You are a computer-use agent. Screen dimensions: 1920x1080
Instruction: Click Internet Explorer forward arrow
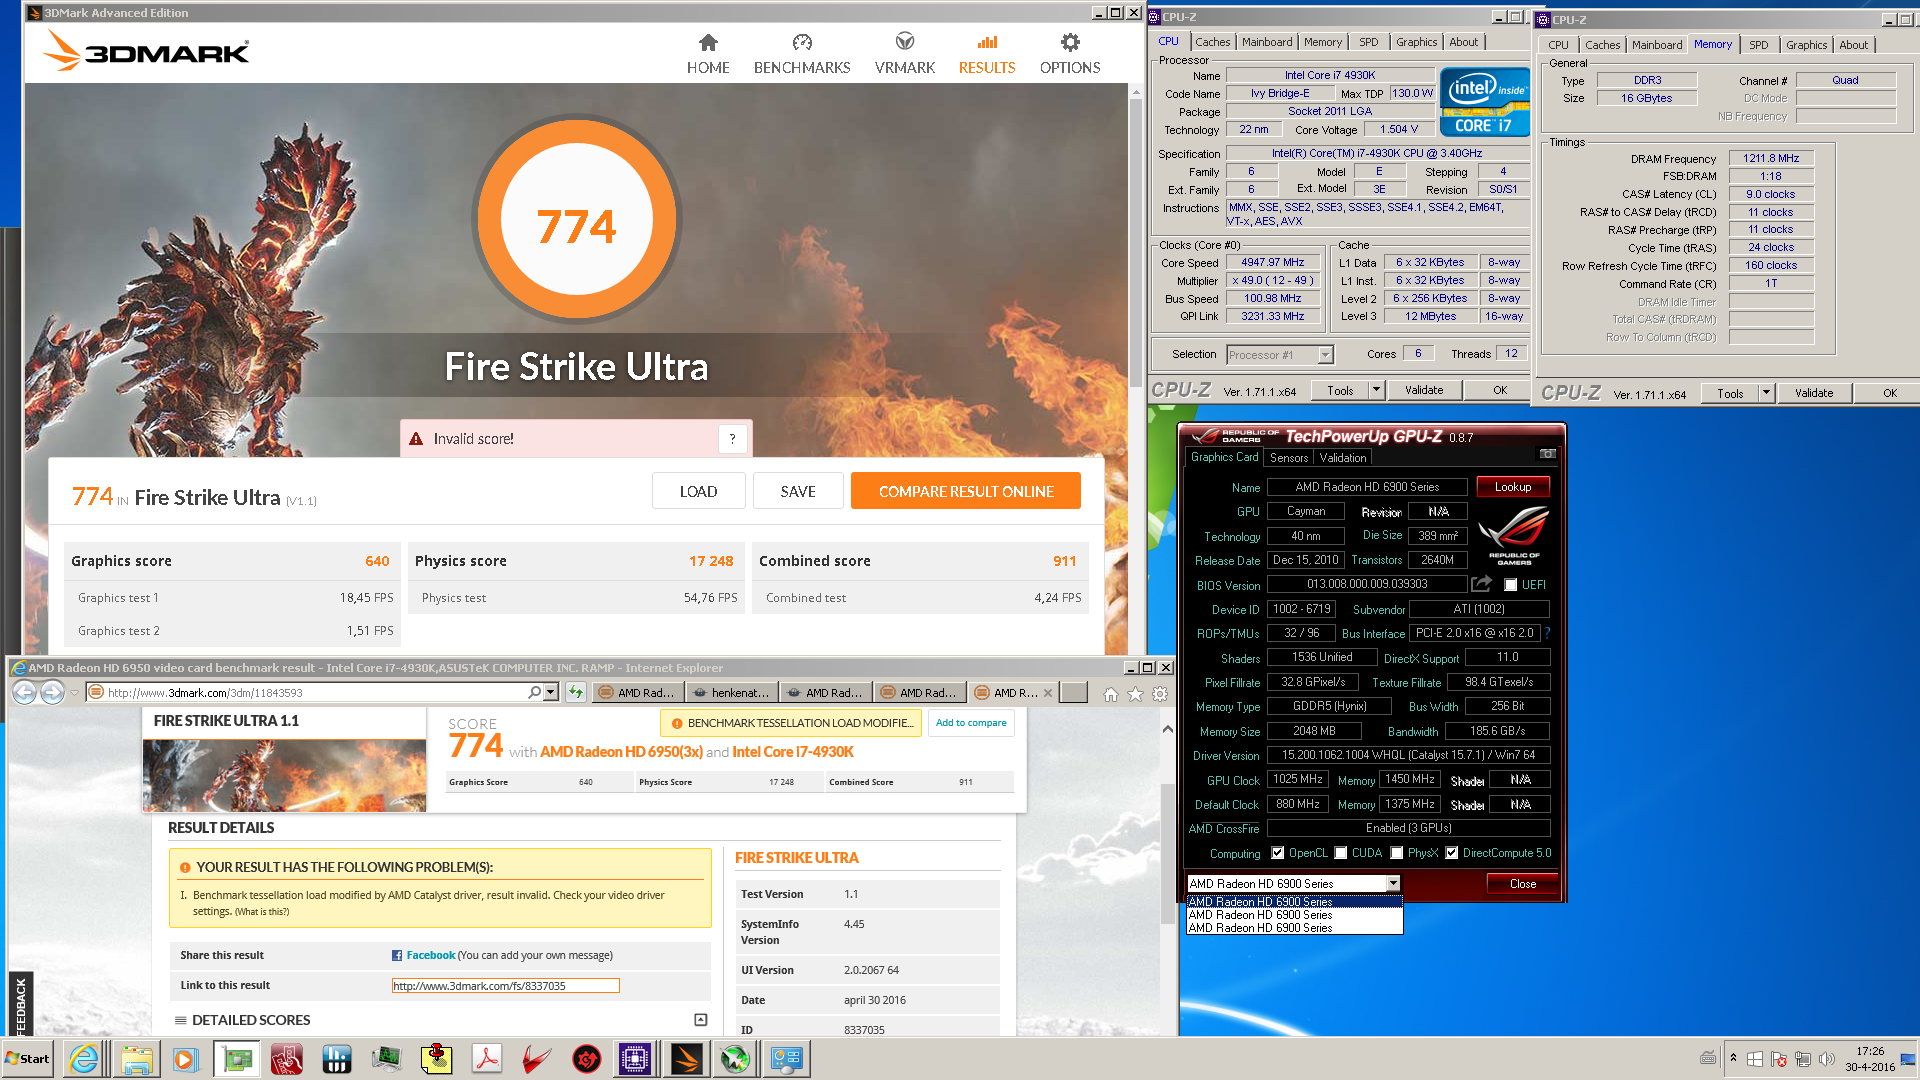pos(52,692)
